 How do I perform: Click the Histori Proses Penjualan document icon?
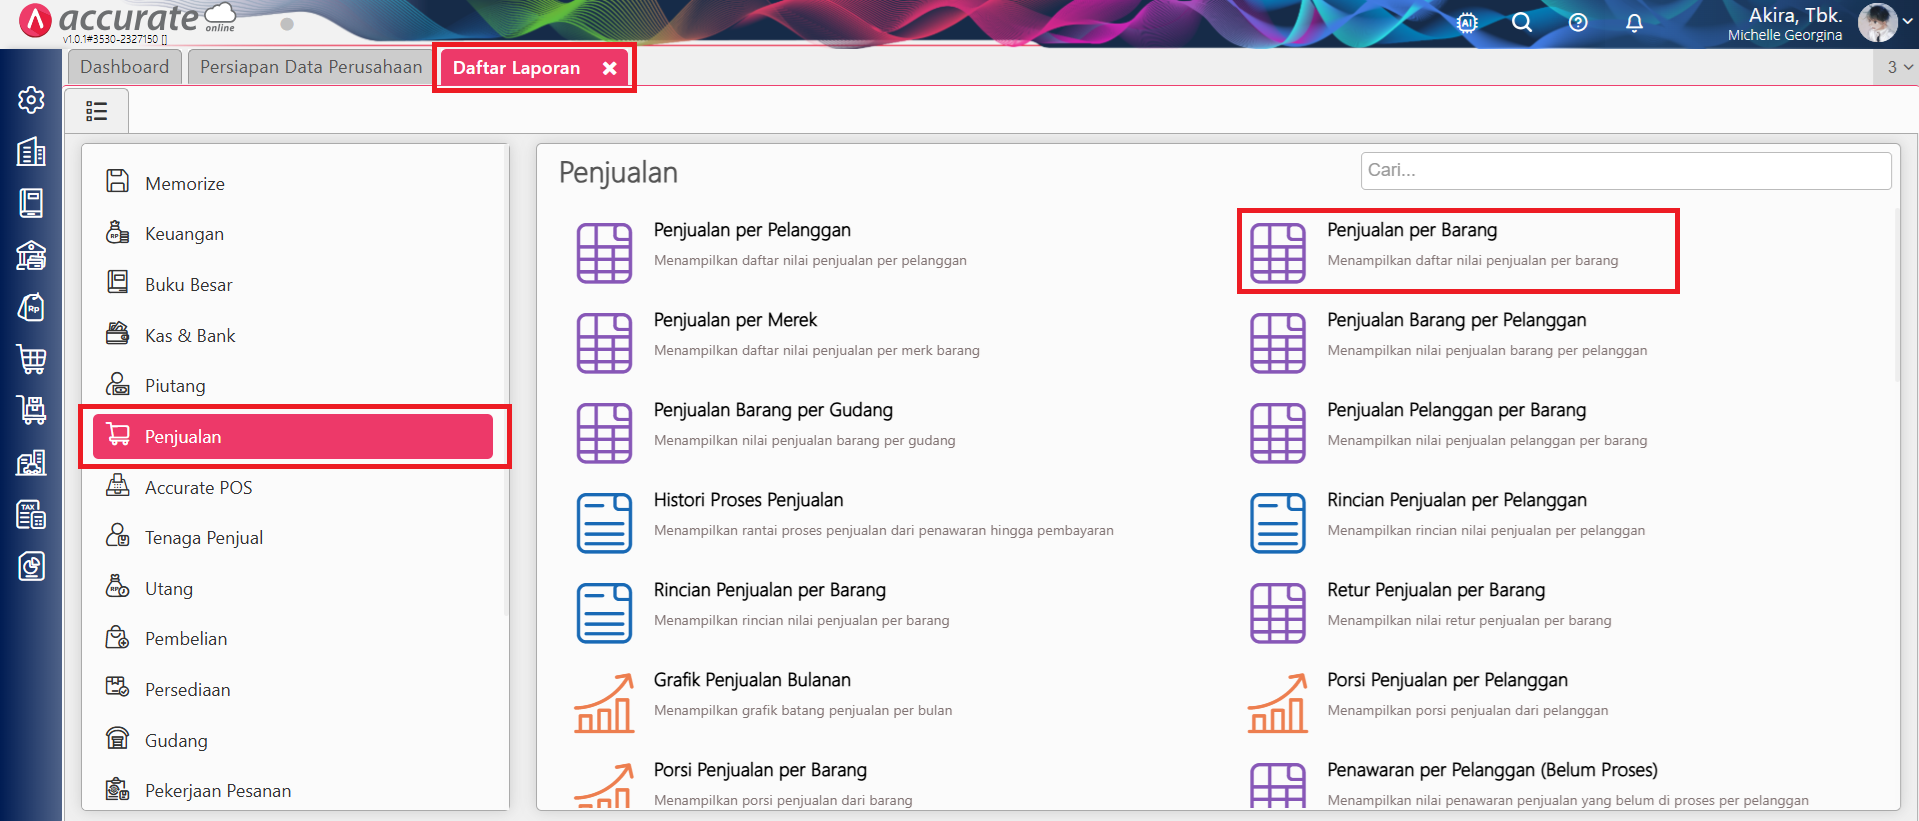(x=604, y=523)
